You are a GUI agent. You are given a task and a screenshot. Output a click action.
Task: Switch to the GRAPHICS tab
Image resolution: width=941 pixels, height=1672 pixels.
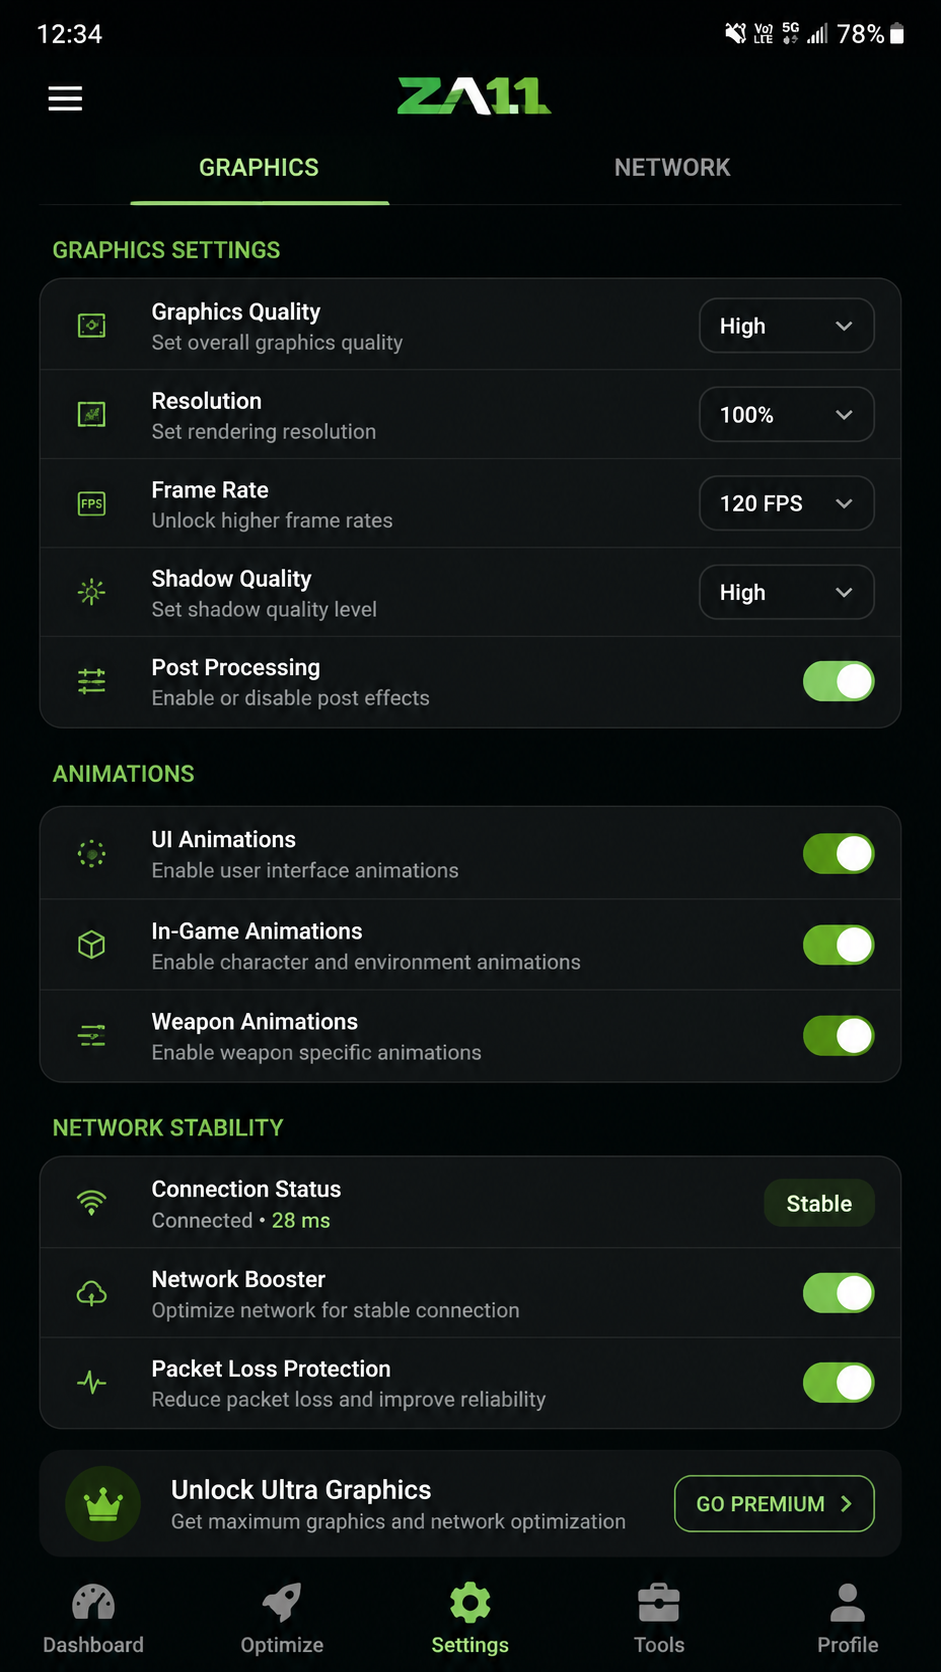point(259,168)
